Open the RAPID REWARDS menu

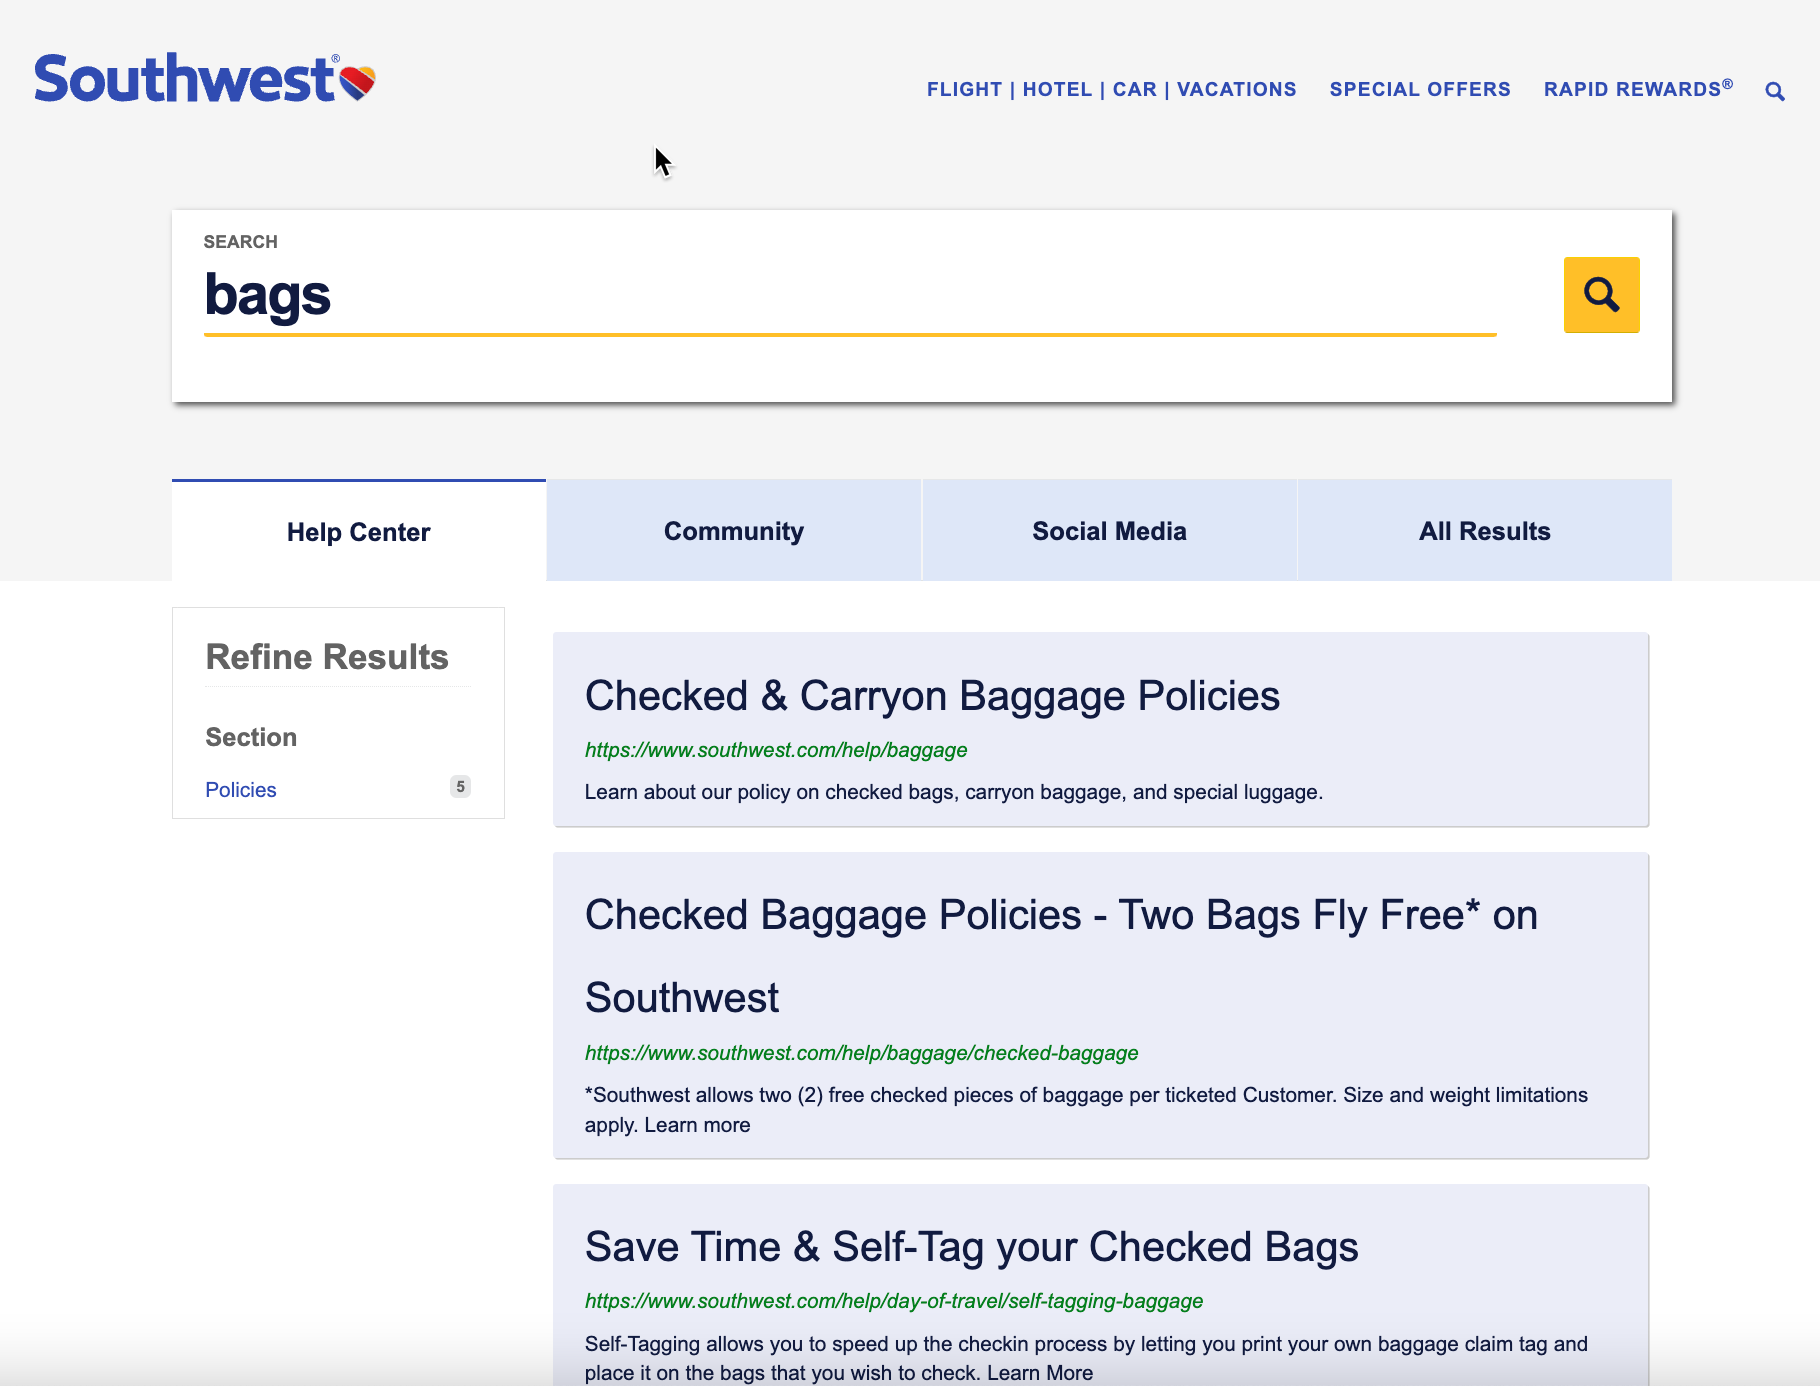[1637, 89]
